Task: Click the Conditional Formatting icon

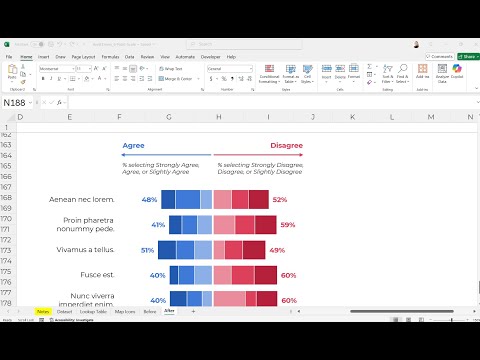Action: pos(269,69)
